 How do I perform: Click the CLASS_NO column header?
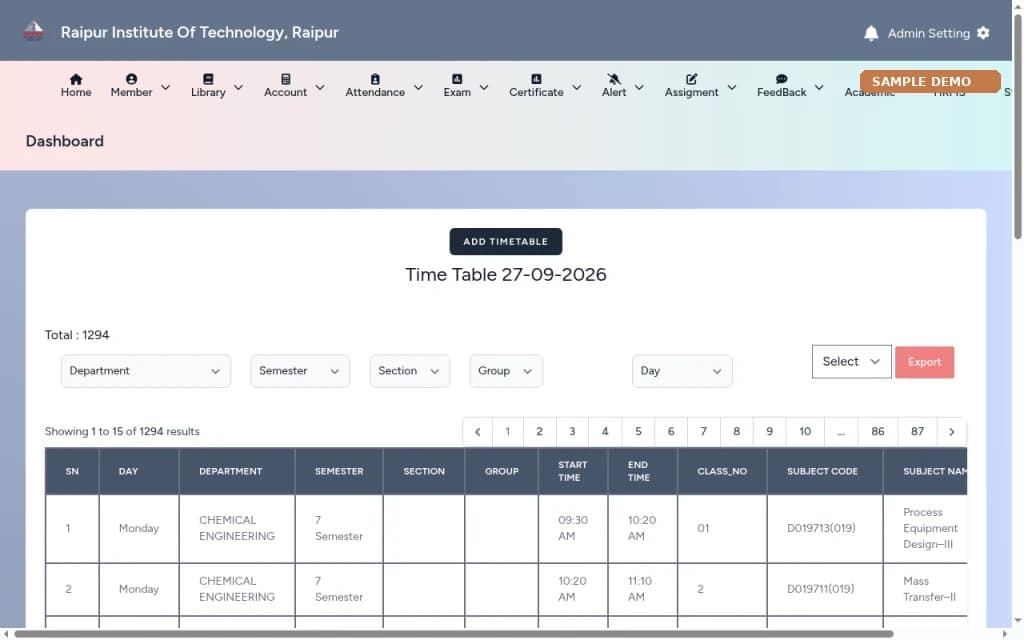[x=722, y=471]
